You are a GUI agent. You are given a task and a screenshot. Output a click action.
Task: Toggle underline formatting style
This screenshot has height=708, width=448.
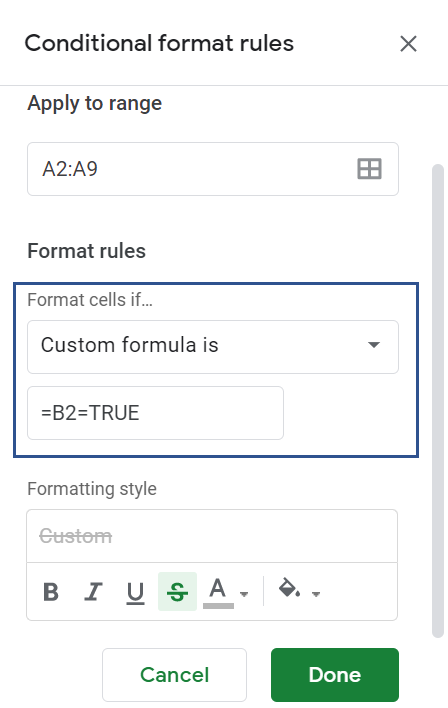pyautogui.click(x=135, y=592)
